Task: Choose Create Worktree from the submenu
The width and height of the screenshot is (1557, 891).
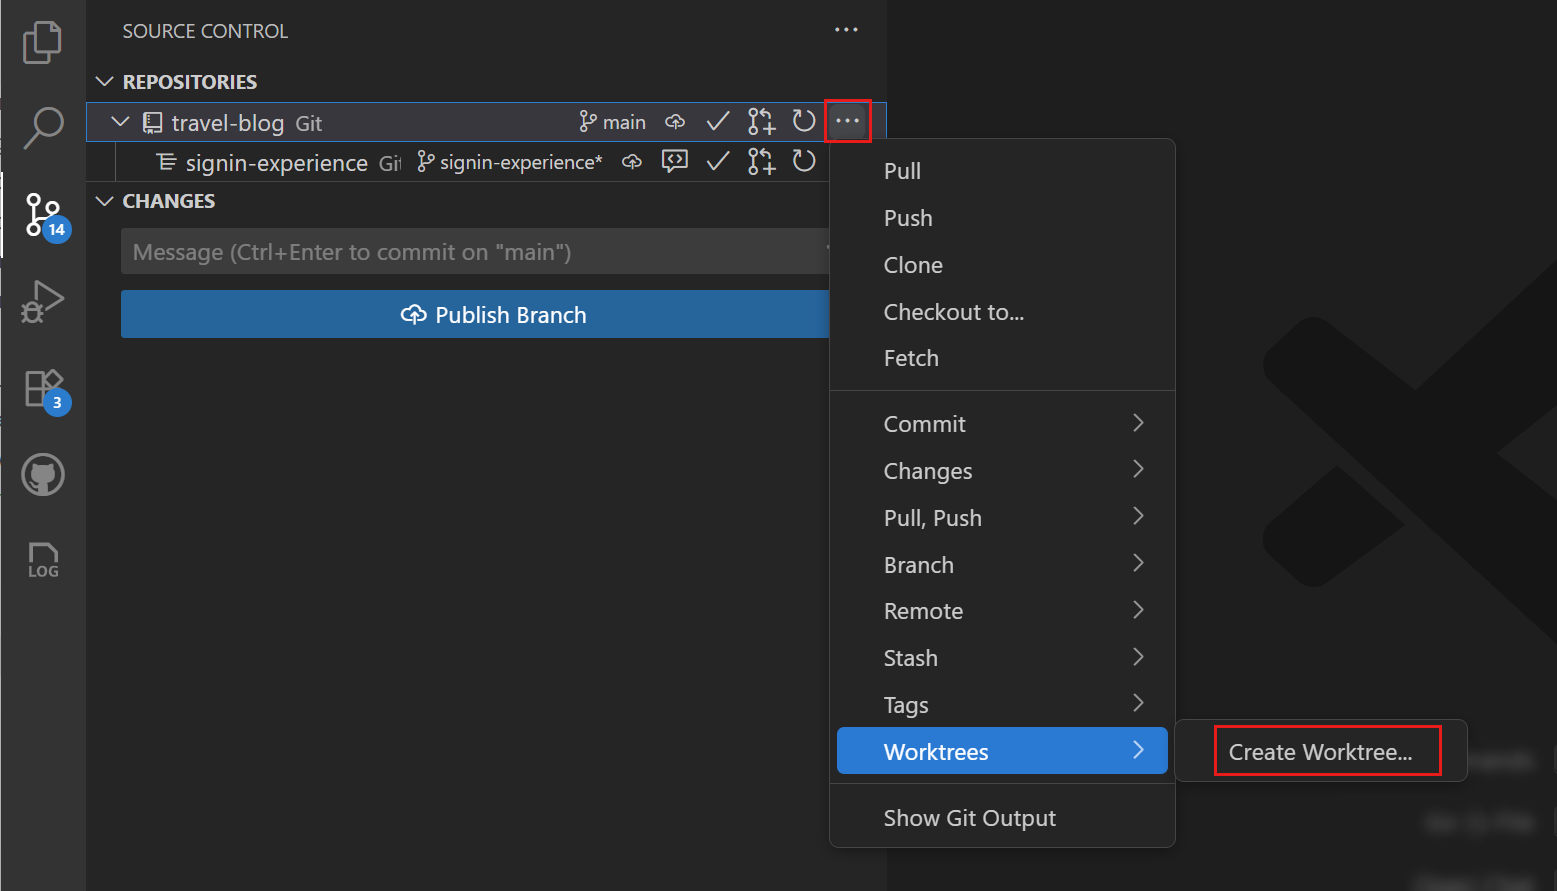Action: (x=1326, y=751)
